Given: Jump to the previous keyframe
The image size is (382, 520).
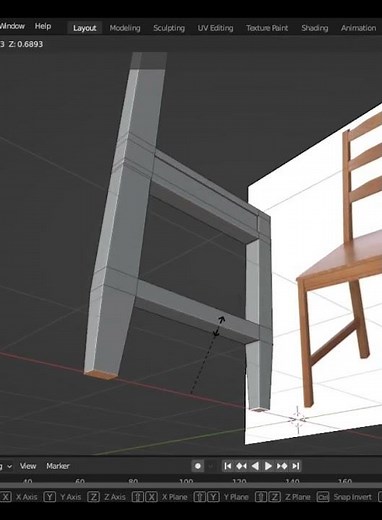Looking at the screenshot, I should (x=241, y=466).
